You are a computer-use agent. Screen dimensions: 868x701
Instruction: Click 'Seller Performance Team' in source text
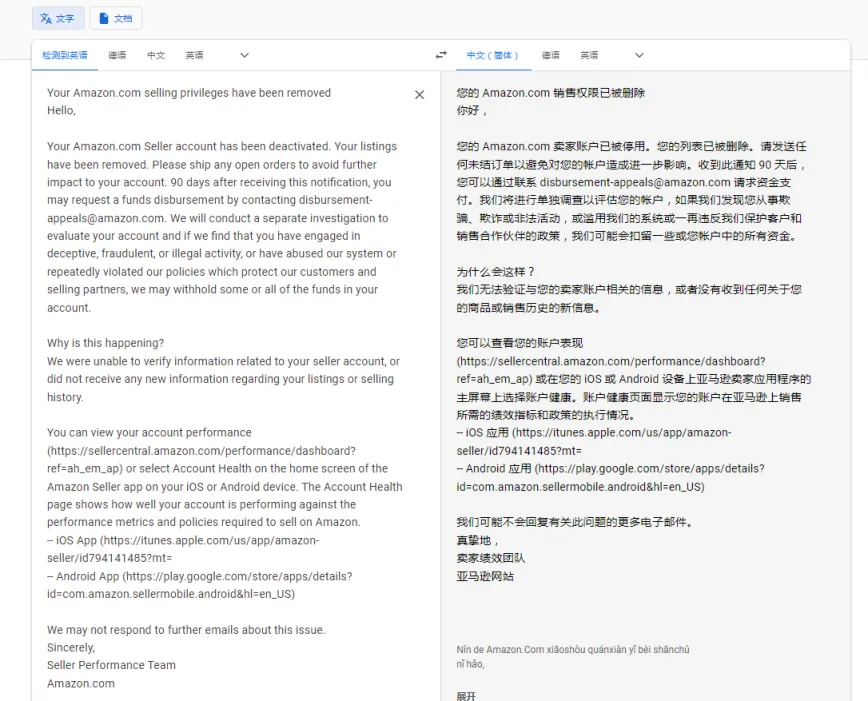111,665
